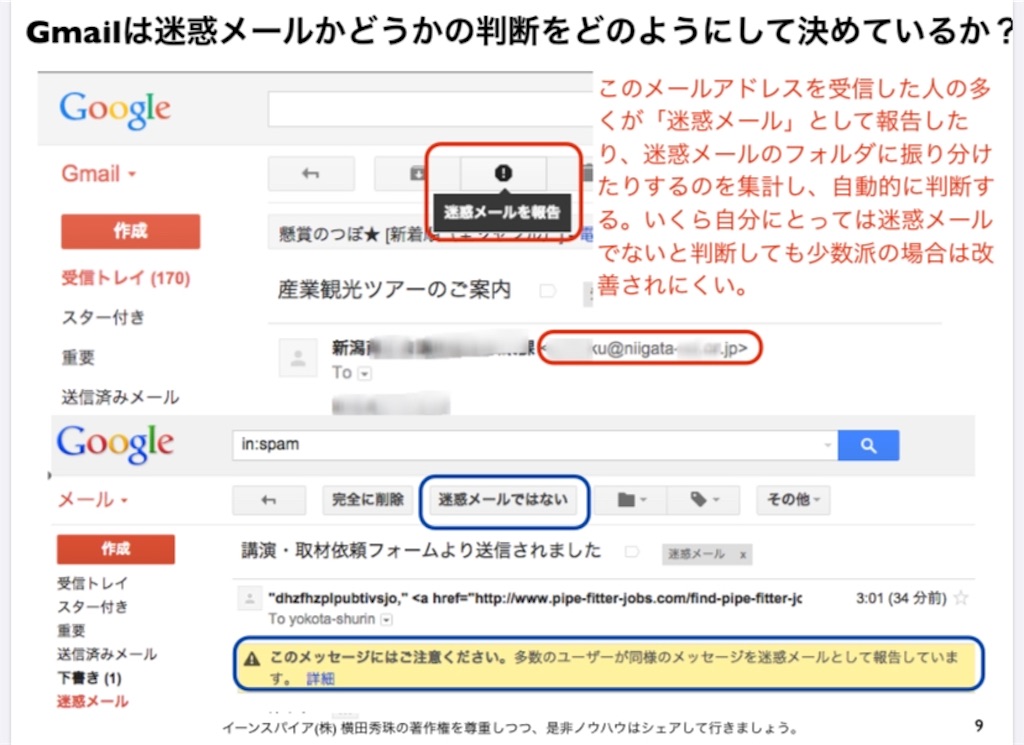Image resolution: width=1024 pixels, height=745 pixels.
Task: Click lower Google logo
Action: 115,444
